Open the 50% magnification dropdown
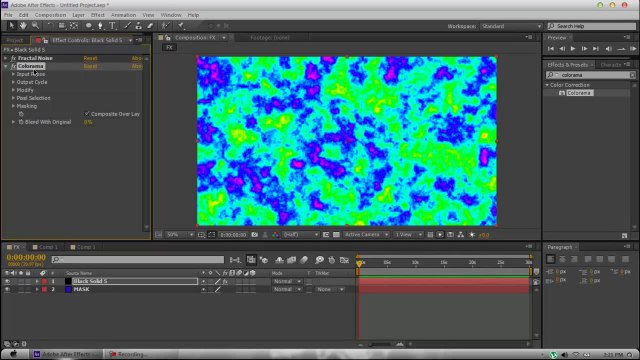This screenshot has height=360, width=640. point(180,235)
